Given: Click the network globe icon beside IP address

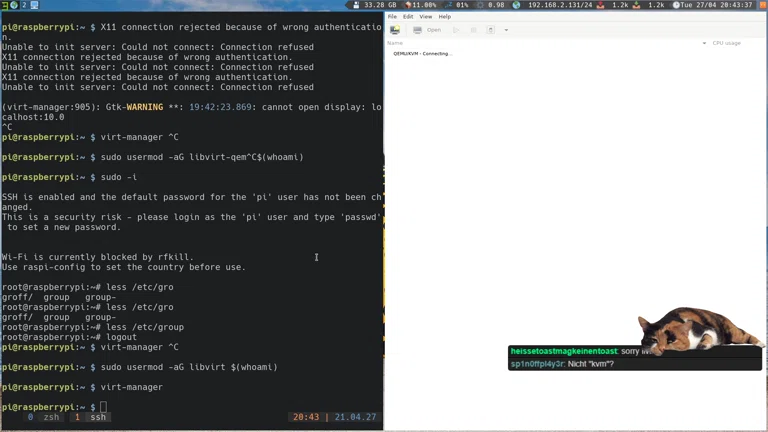Looking at the screenshot, I should (516, 5).
